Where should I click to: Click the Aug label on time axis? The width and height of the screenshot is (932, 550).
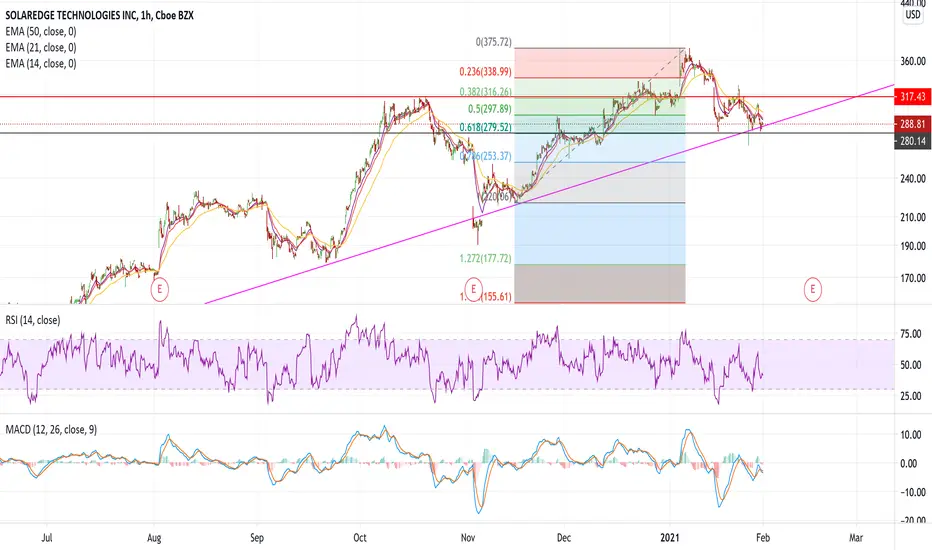click(x=154, y=538)
